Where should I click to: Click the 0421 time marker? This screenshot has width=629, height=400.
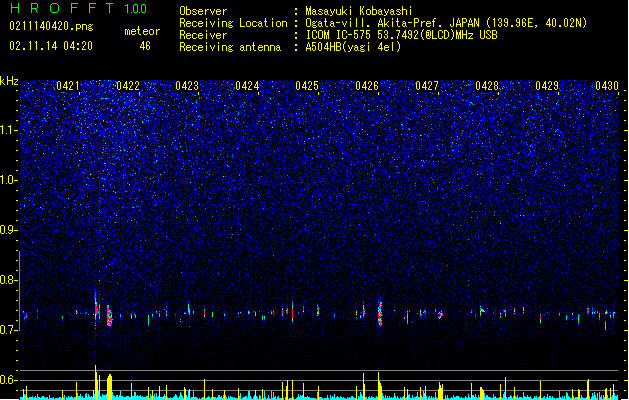pyautogui.click(x=68, y=86)
